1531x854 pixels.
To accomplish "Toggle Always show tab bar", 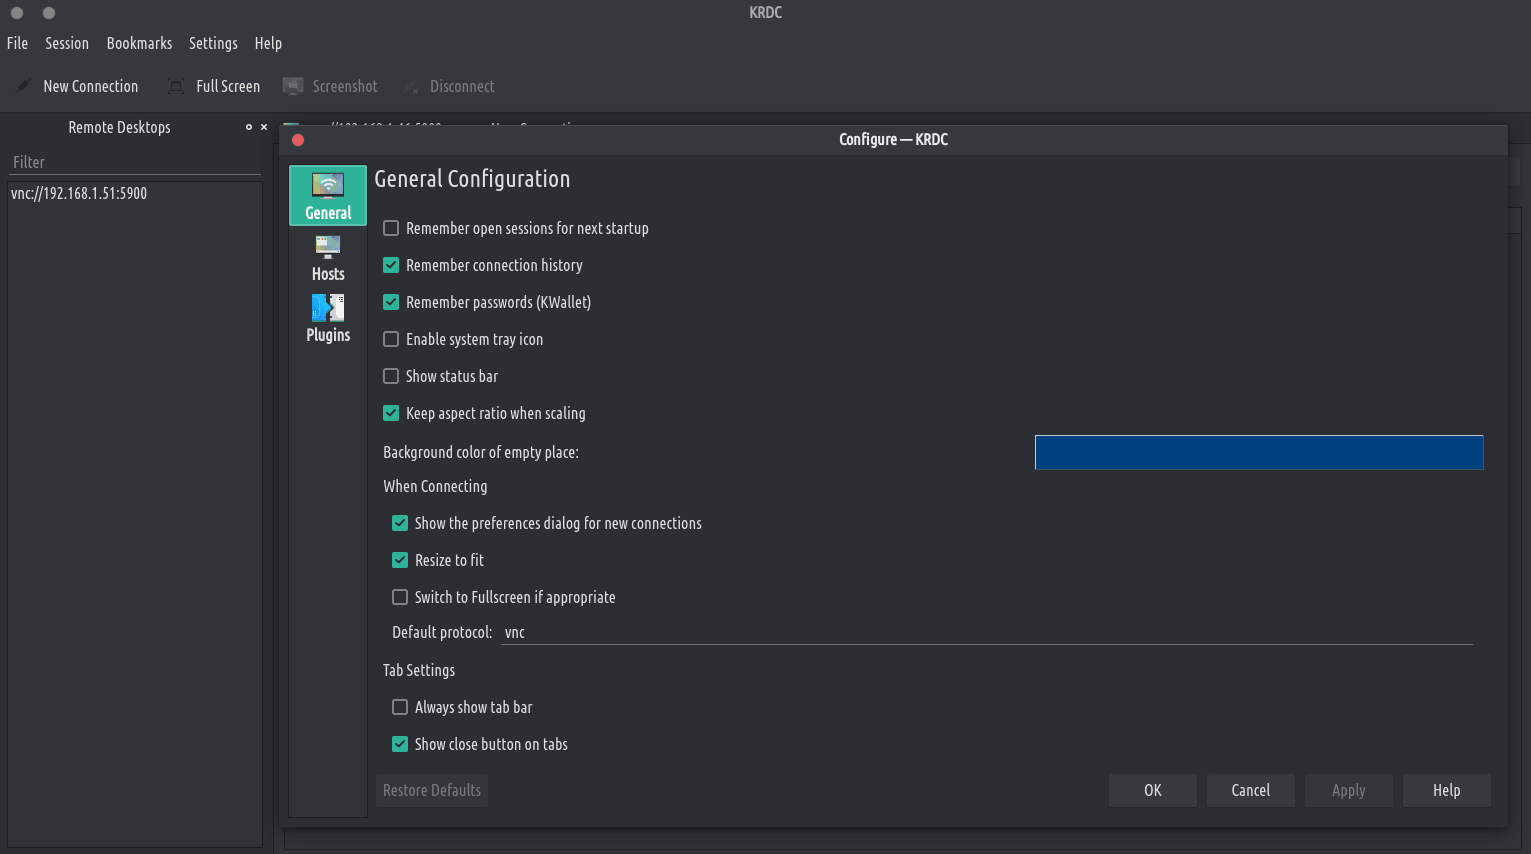I will tap(400, 707).
